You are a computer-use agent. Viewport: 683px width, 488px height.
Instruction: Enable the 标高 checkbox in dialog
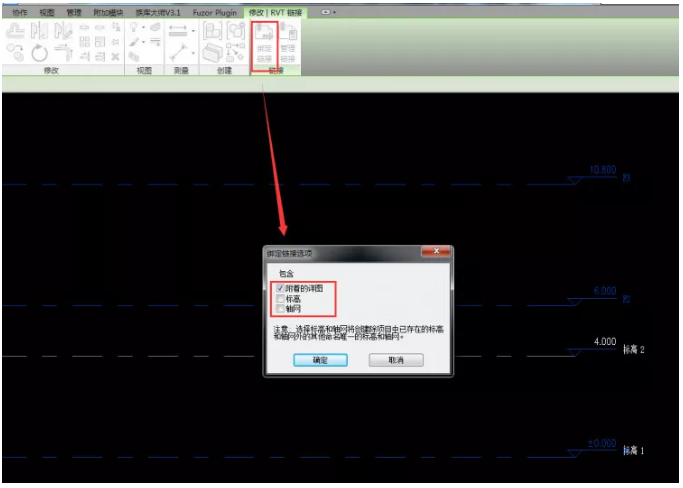coord(281,299)
